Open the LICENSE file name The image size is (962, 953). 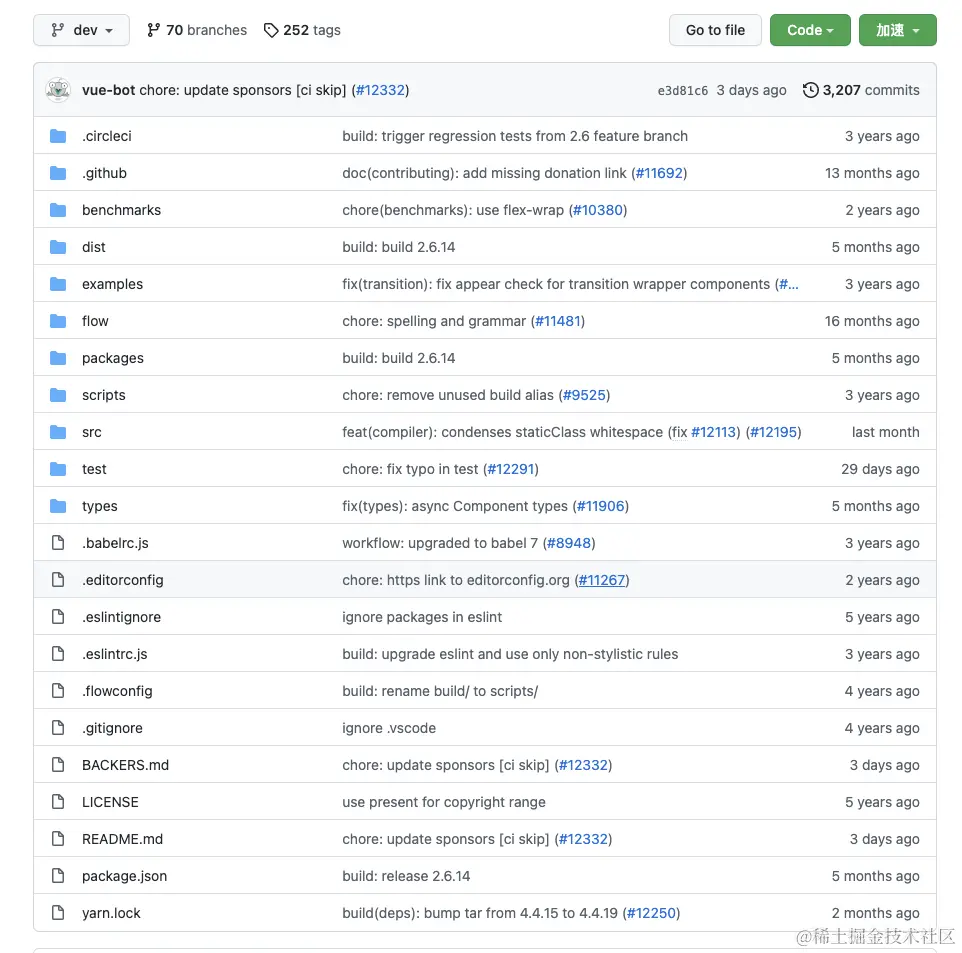coord(110,802)
